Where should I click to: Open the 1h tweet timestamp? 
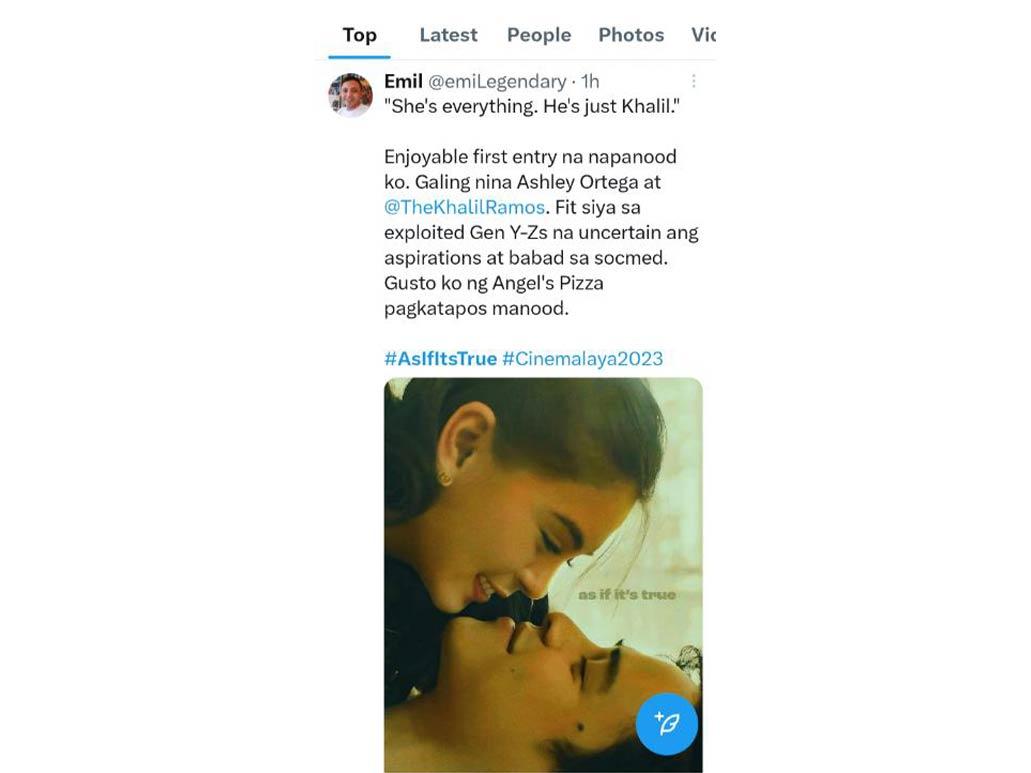pos(590,81)
